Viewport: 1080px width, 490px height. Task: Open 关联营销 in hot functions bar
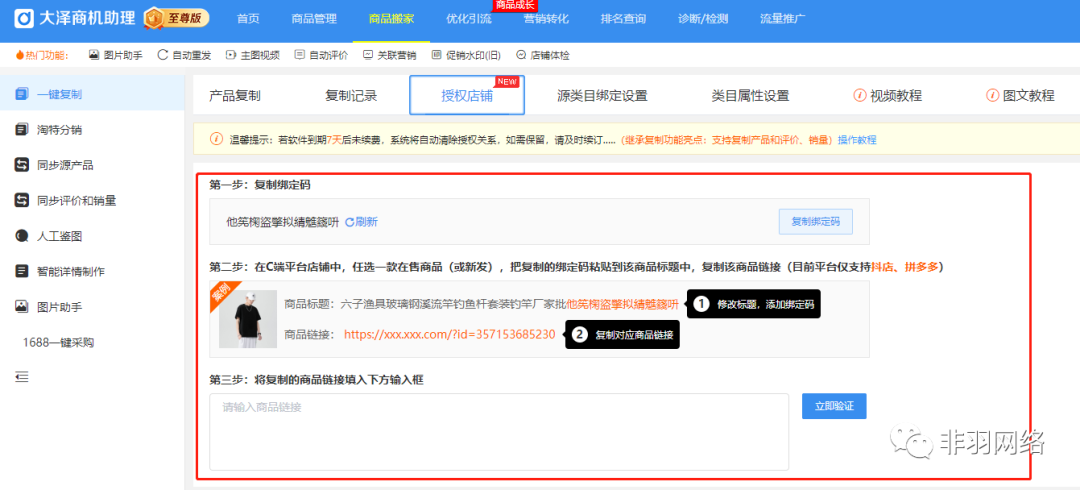click(x=369, y=55)
